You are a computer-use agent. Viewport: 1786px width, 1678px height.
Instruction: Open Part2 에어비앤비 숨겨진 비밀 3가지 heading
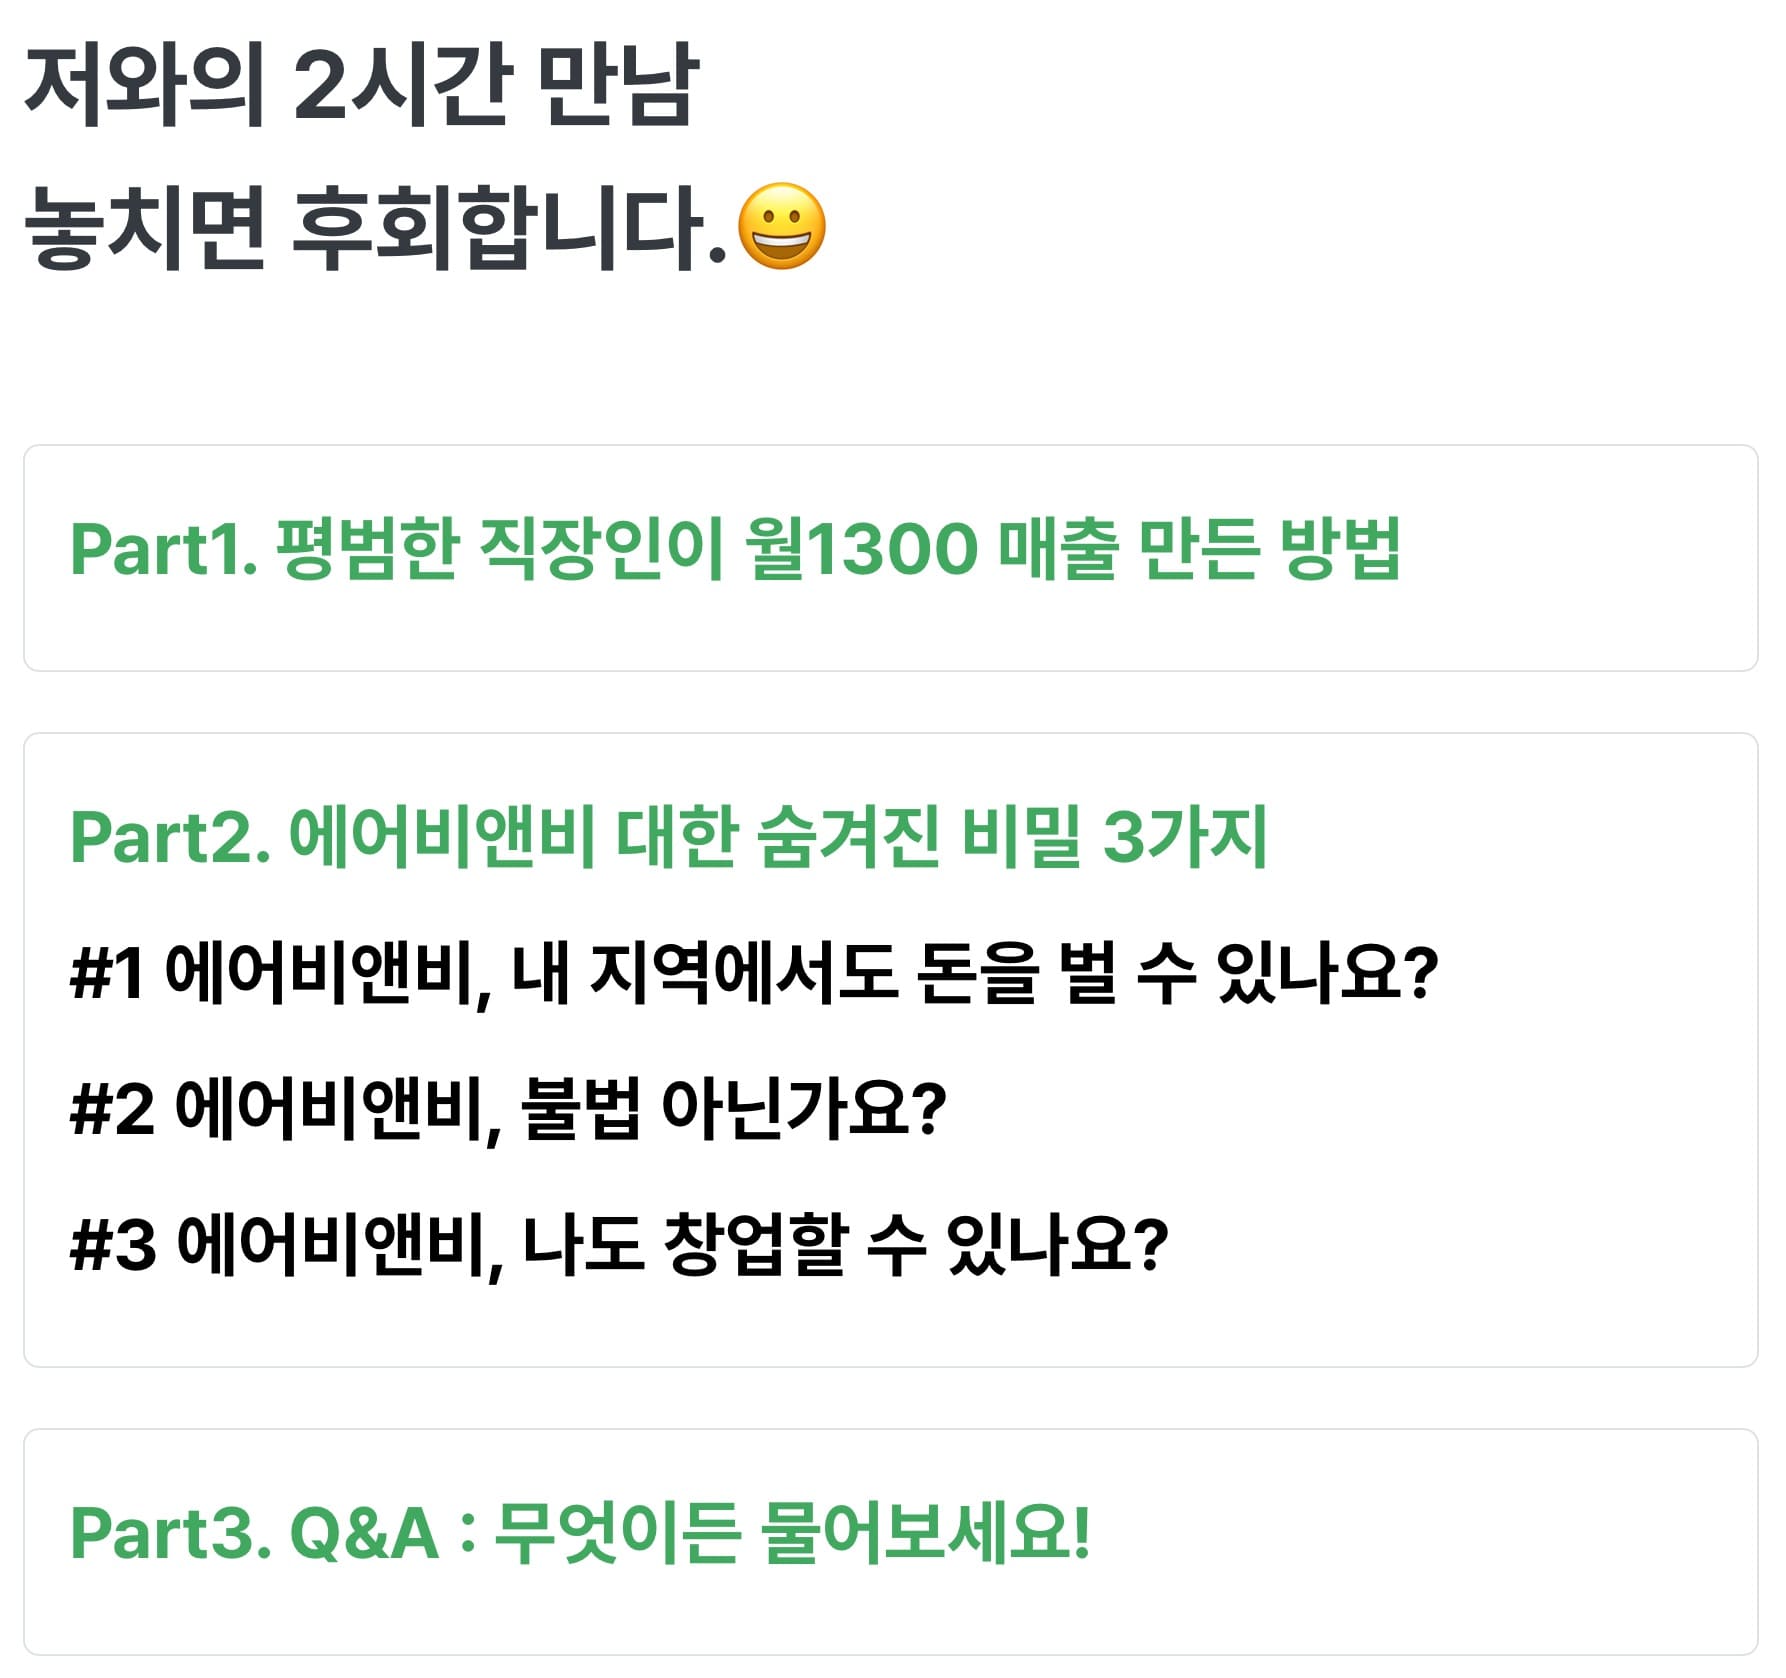tap(668, 837)
